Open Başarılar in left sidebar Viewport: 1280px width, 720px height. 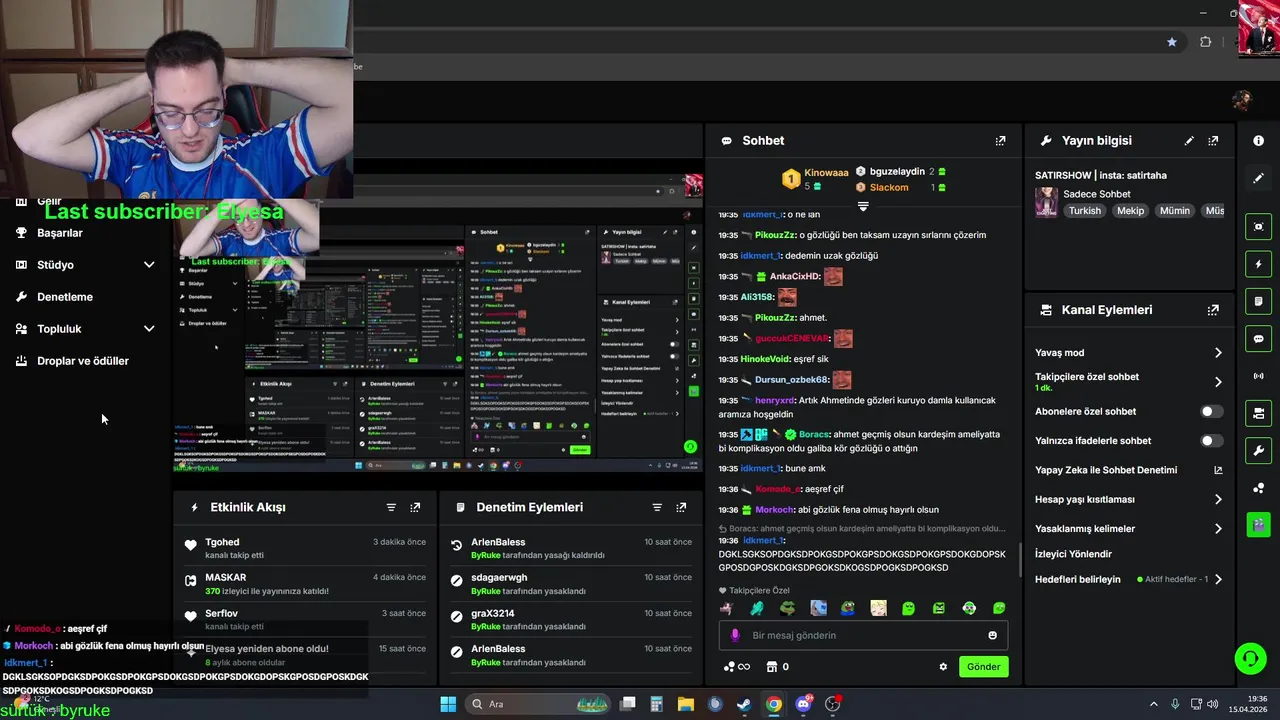pos(60,233)
